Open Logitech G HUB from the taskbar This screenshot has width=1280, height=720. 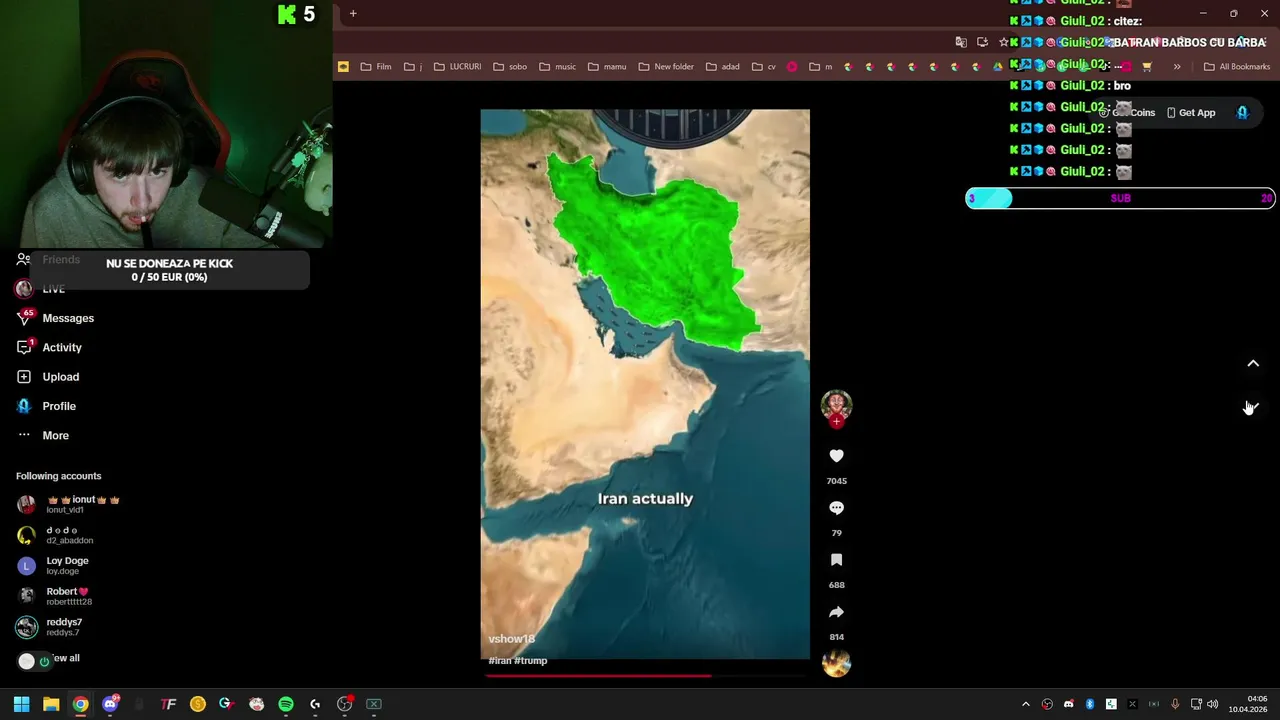coord(315,704)
